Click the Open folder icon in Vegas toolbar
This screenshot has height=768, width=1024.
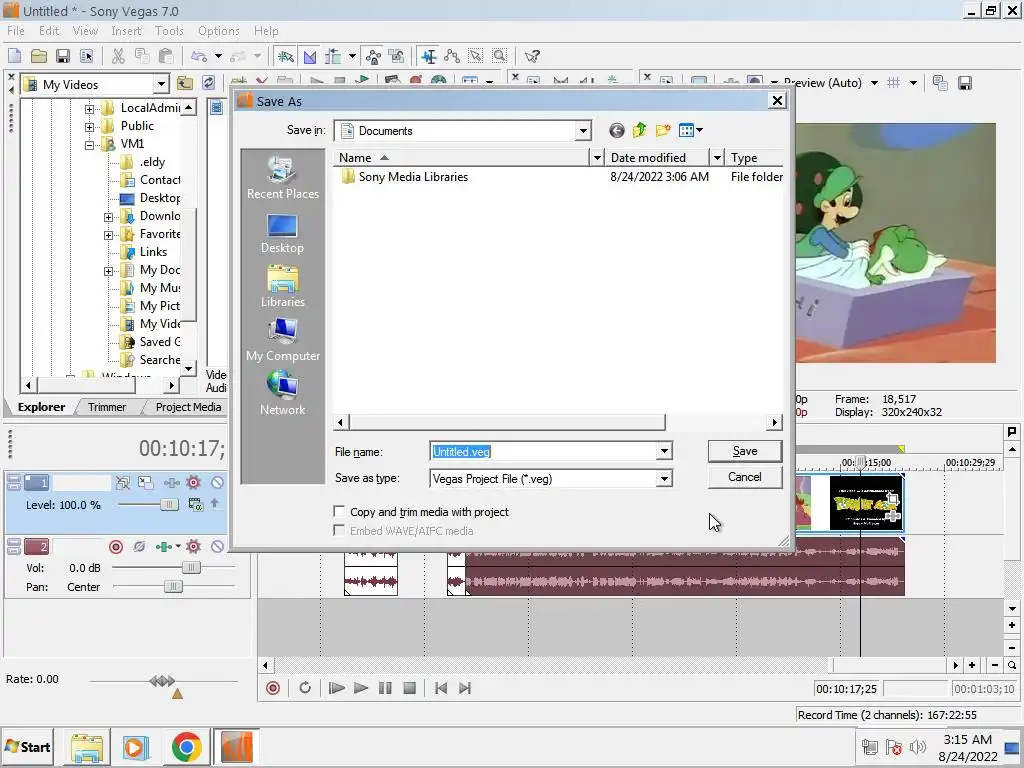tap(39, 56)
